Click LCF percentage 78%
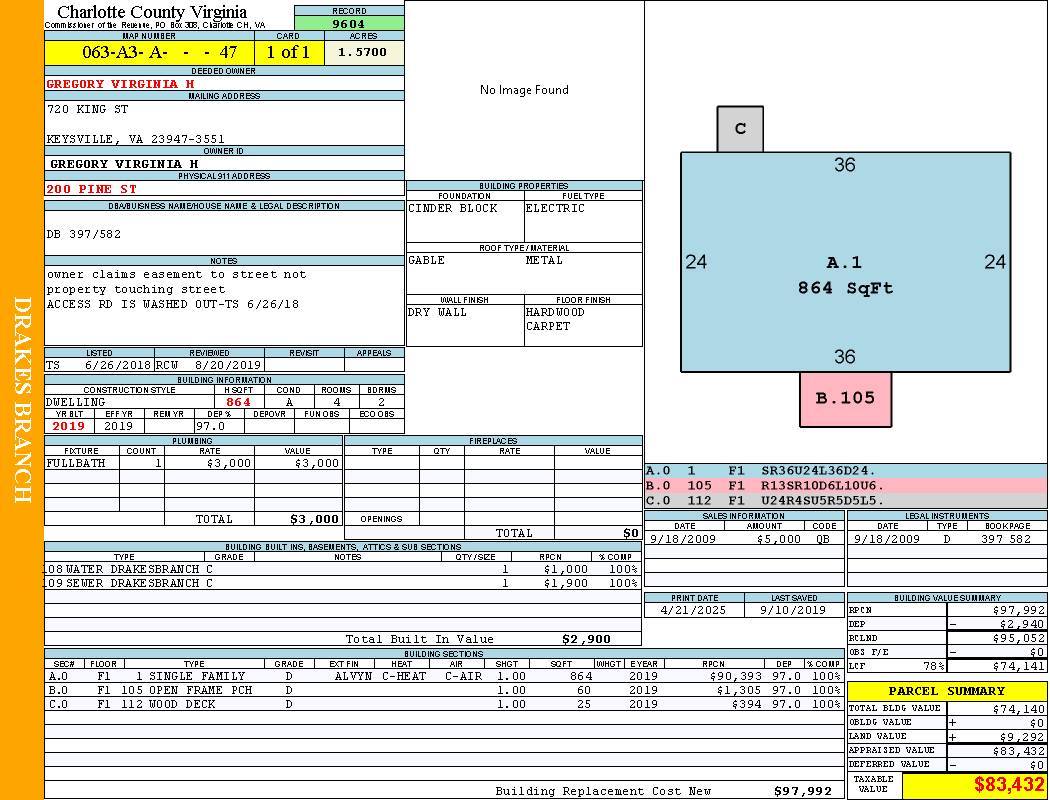Viewport: 1050px width, 800px height. pos(933,666)
